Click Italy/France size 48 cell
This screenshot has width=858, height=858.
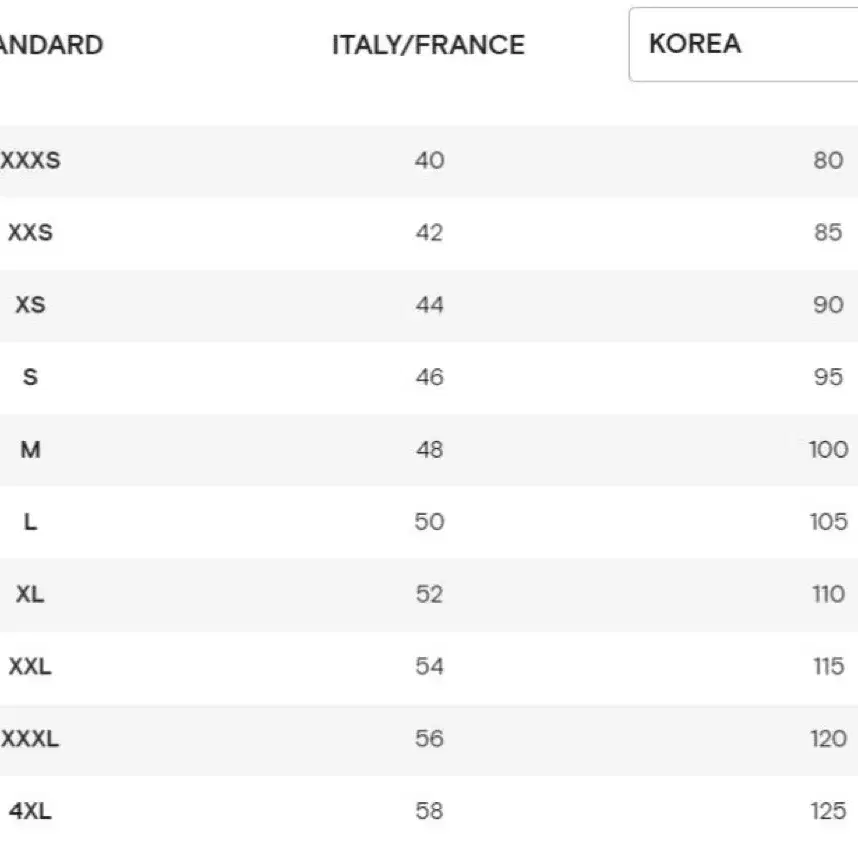[429, 450]
